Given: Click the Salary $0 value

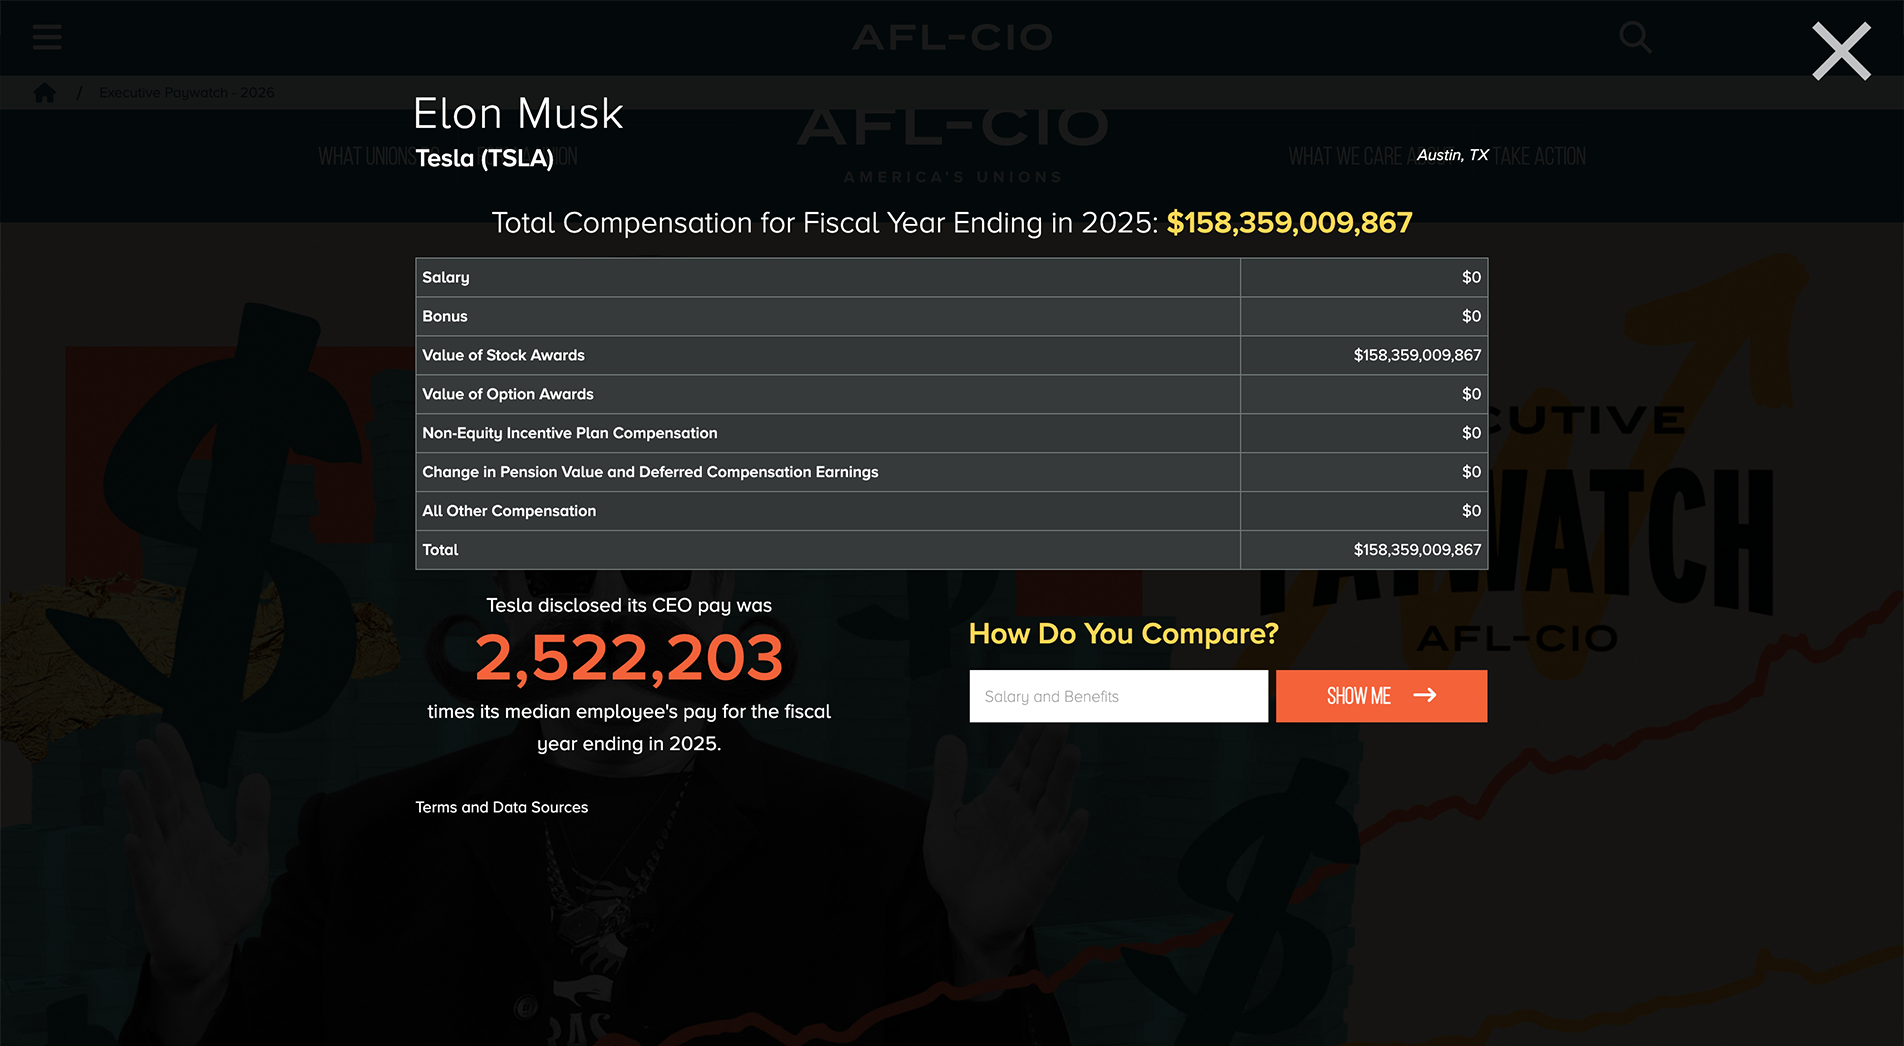Looking at the screenshot, I should coord(1471,277).
